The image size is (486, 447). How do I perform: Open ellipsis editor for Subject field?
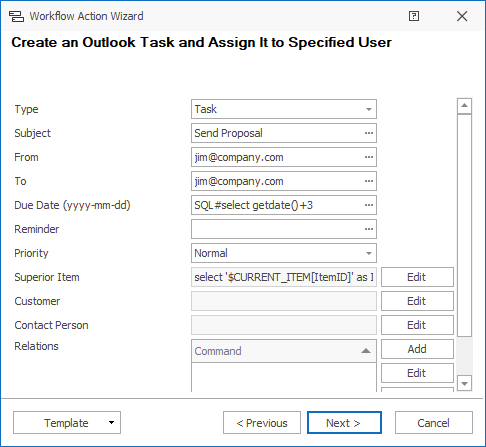pos(369,133)
